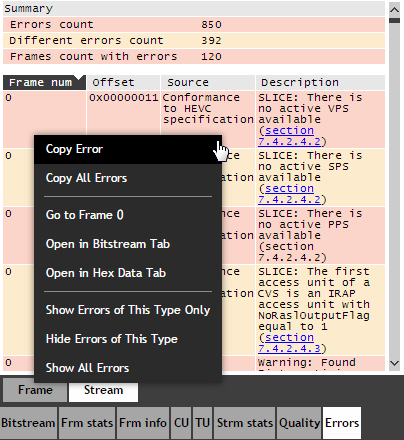Switch to the Frame tab
This screenshot has width=404, height=440.
(x=35, y=390)
